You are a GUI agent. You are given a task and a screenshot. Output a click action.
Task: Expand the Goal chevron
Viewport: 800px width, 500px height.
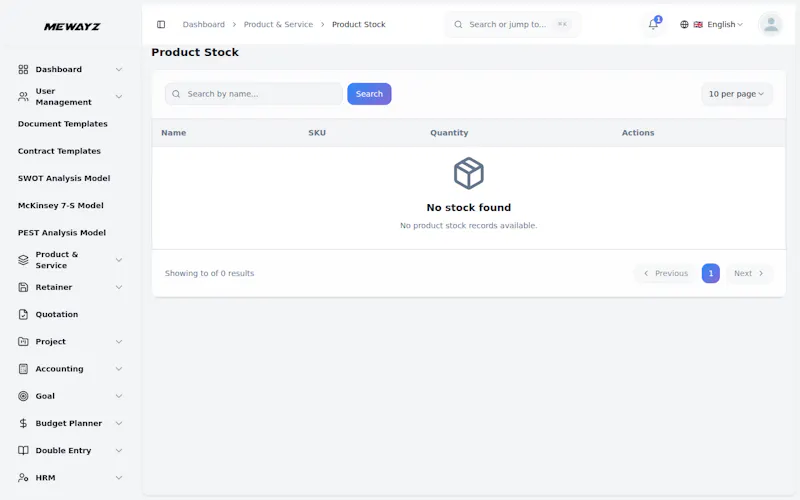pos(119,396)
